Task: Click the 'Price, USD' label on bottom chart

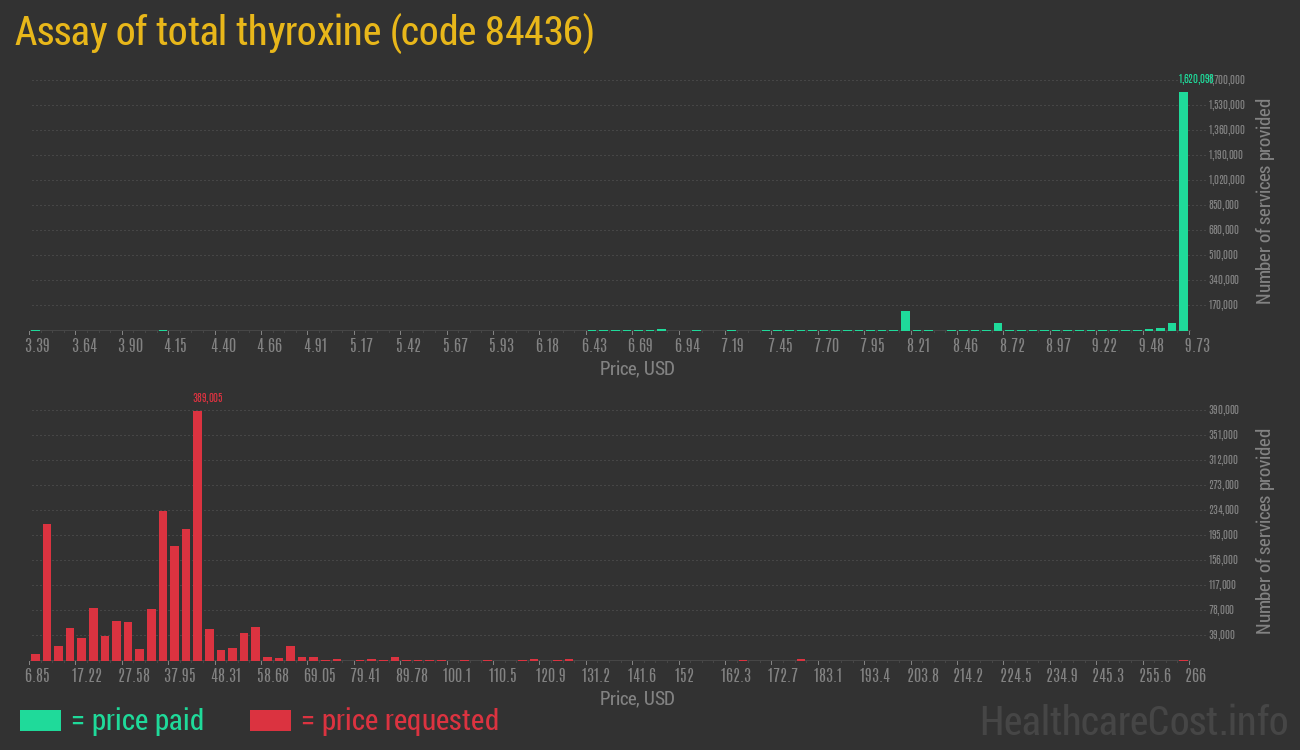Action: [x=636, y=698]
